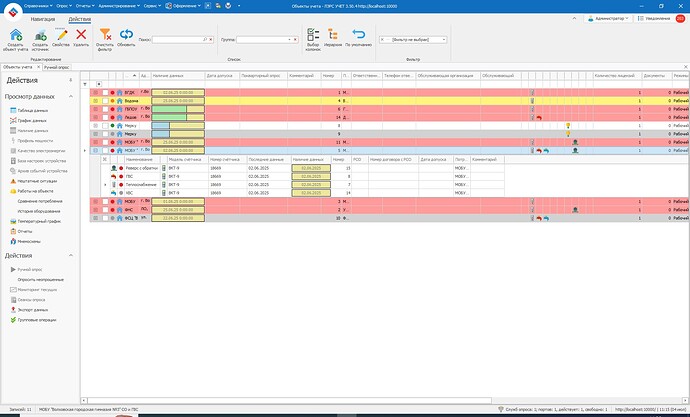Click the blue data-availability bar in gray Мерку row
The height and width of the screenshot is (417, 690).
161,134
